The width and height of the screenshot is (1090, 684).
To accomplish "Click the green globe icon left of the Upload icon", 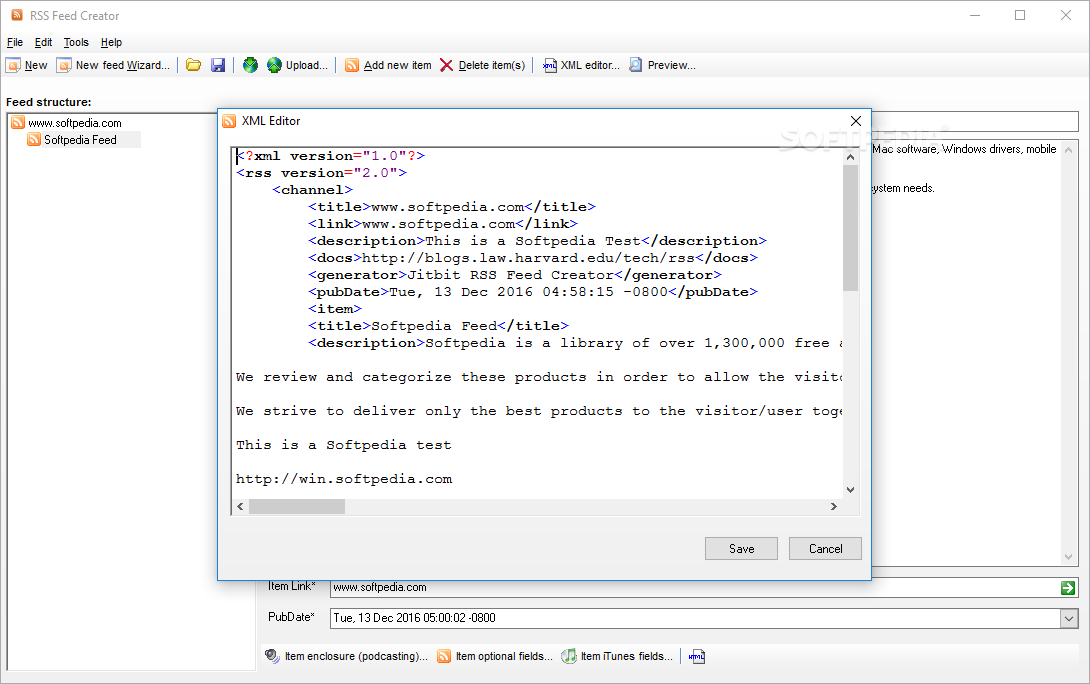I will tap(250, 65).
